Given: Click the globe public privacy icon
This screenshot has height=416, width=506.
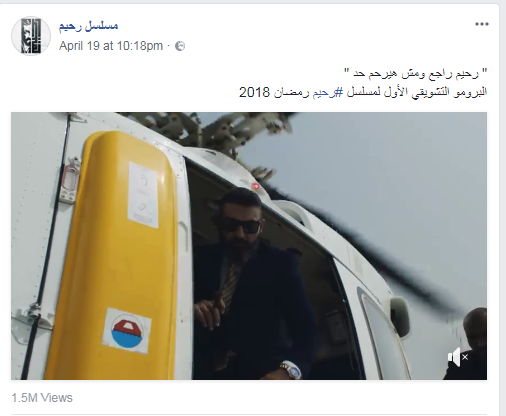Looking at the screenshot, I should click(180, 46).
